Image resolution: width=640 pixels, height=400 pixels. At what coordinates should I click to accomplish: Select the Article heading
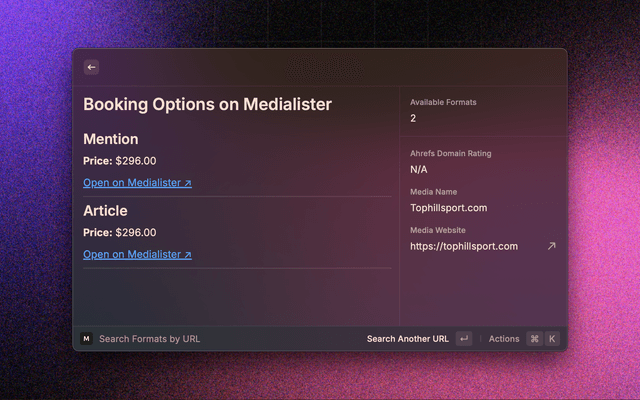106,211
